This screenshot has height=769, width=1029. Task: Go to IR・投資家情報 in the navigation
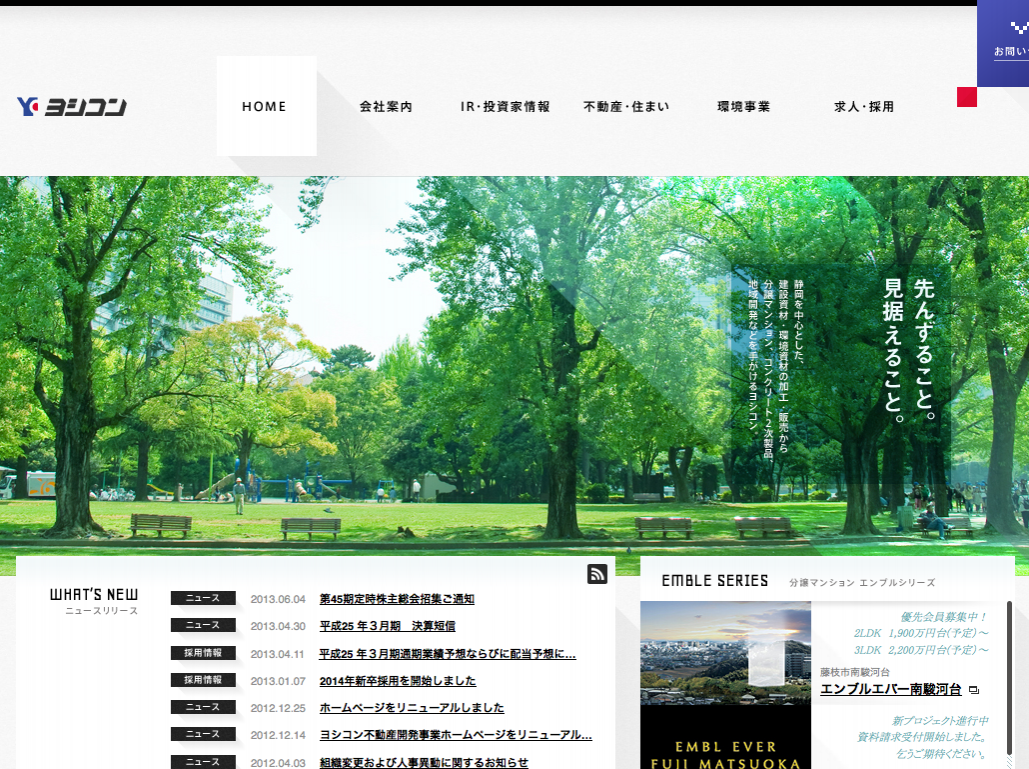(505, 107)
